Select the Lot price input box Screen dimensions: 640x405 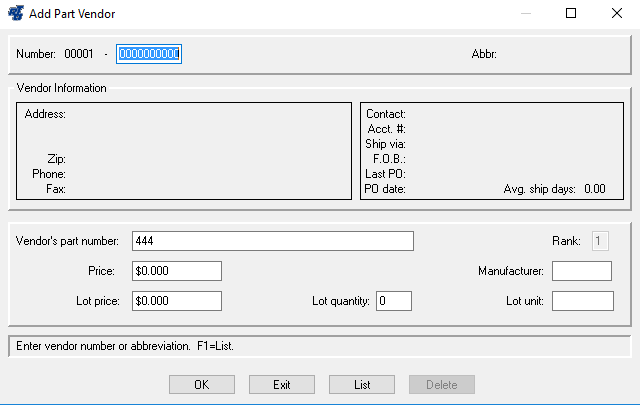[x=176, y=301]
